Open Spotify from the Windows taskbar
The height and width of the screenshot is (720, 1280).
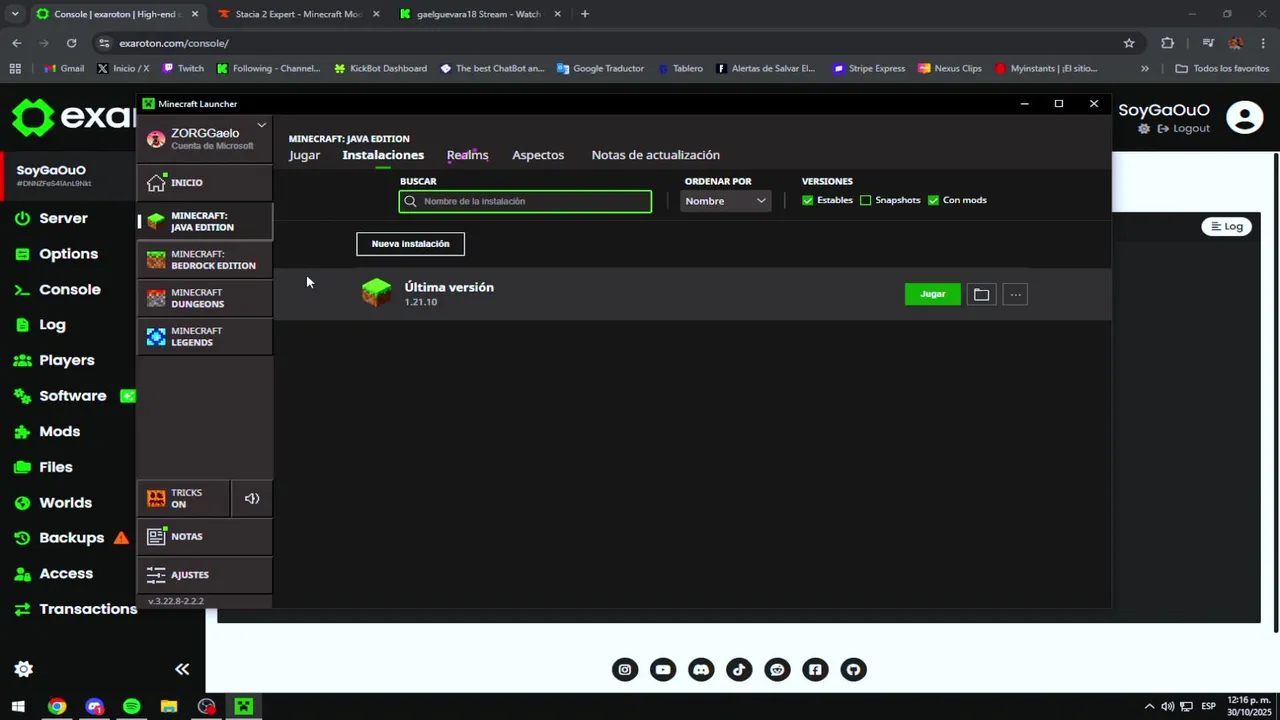pyautogui.click(x=132, y=706)
